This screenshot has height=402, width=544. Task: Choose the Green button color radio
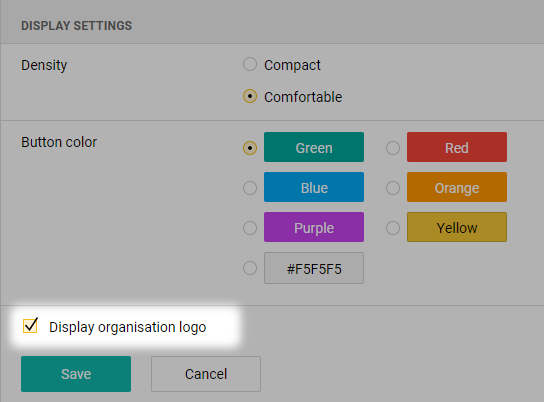click(250, 148)
